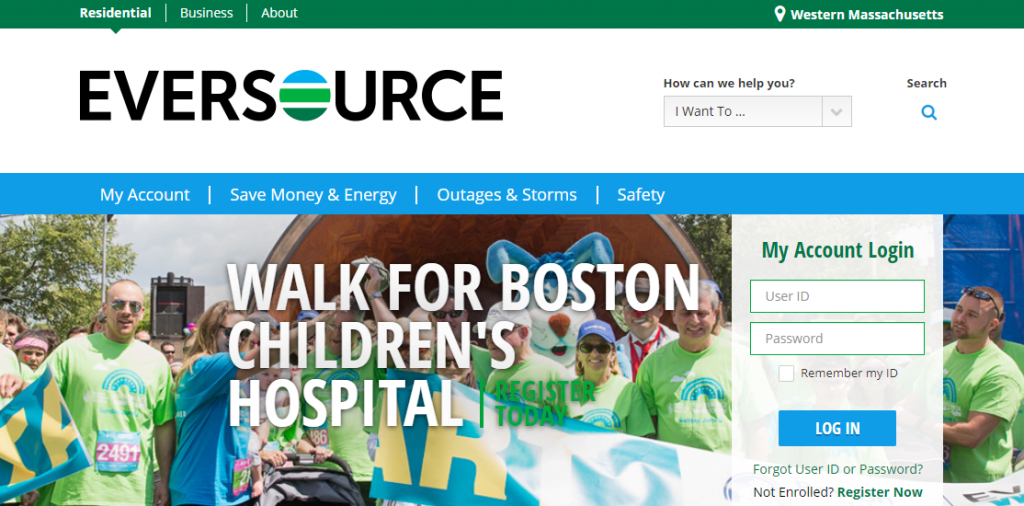Open the My Account menu

click(x=145, y=195)
